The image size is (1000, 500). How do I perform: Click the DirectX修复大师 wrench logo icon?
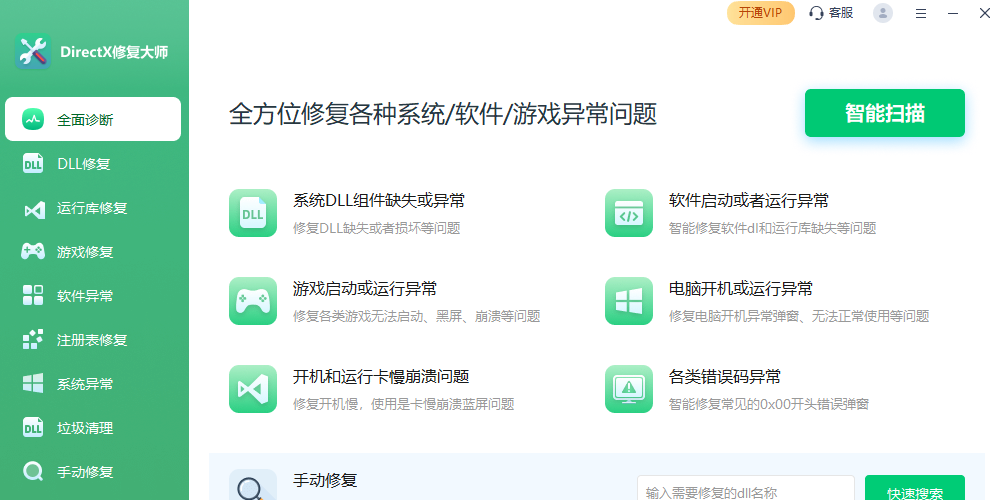click(33, 52)
